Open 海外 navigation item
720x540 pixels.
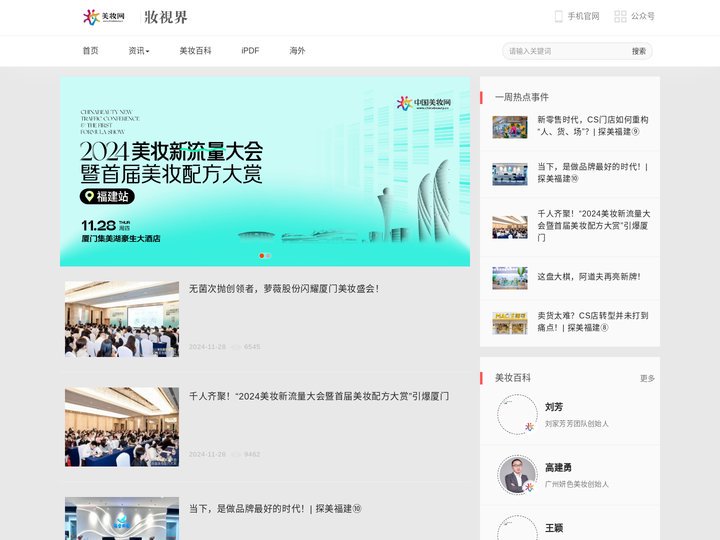297,51
